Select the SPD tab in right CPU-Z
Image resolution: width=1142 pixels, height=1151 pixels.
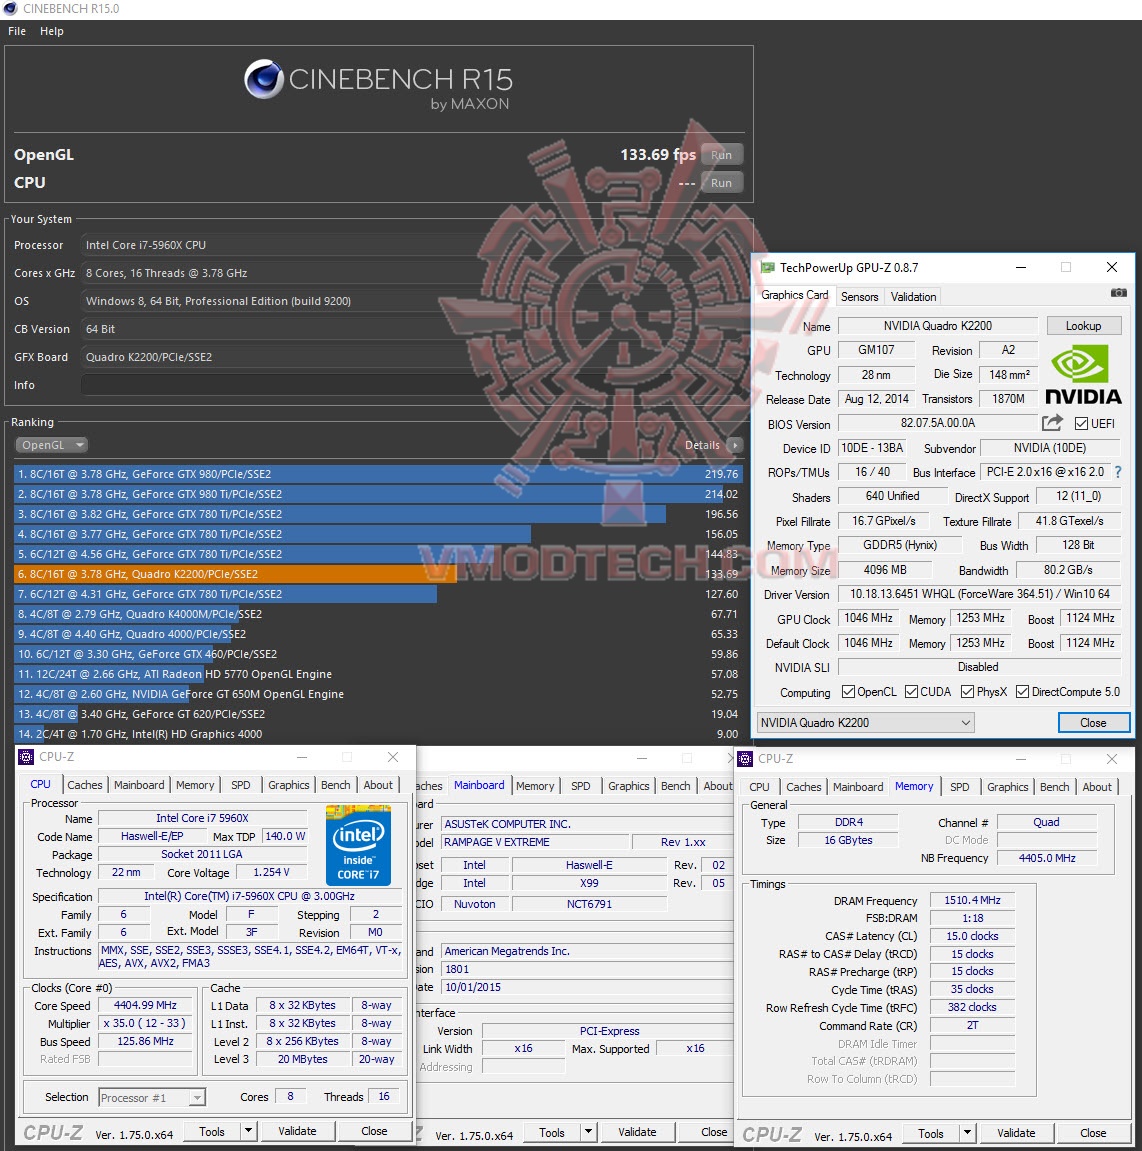(959, 787)
